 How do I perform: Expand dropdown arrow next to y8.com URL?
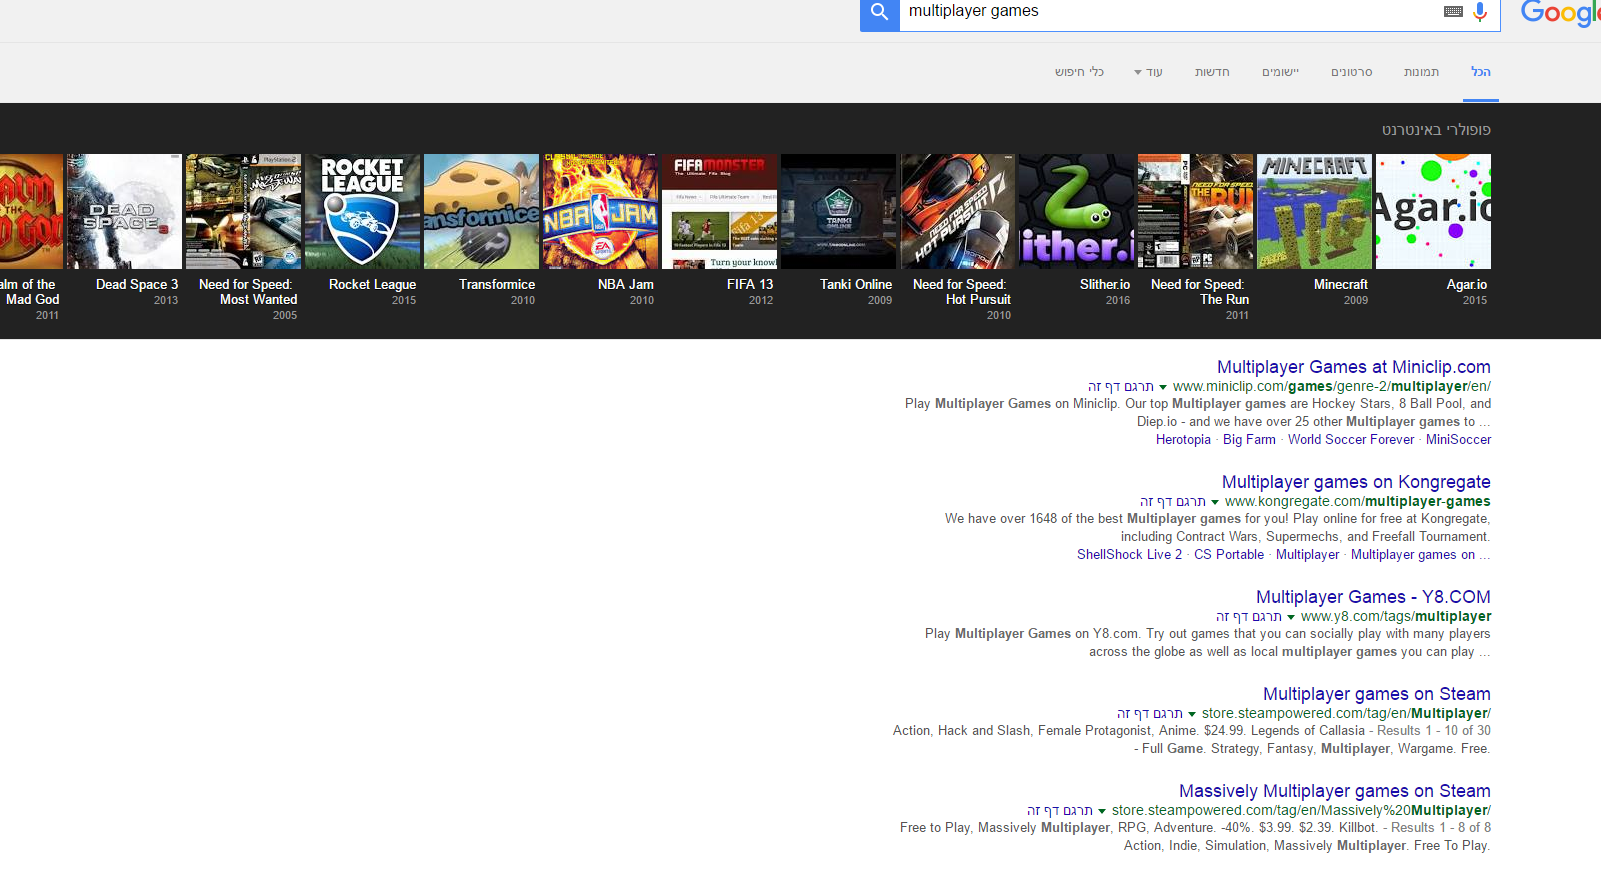[1291, 617]
